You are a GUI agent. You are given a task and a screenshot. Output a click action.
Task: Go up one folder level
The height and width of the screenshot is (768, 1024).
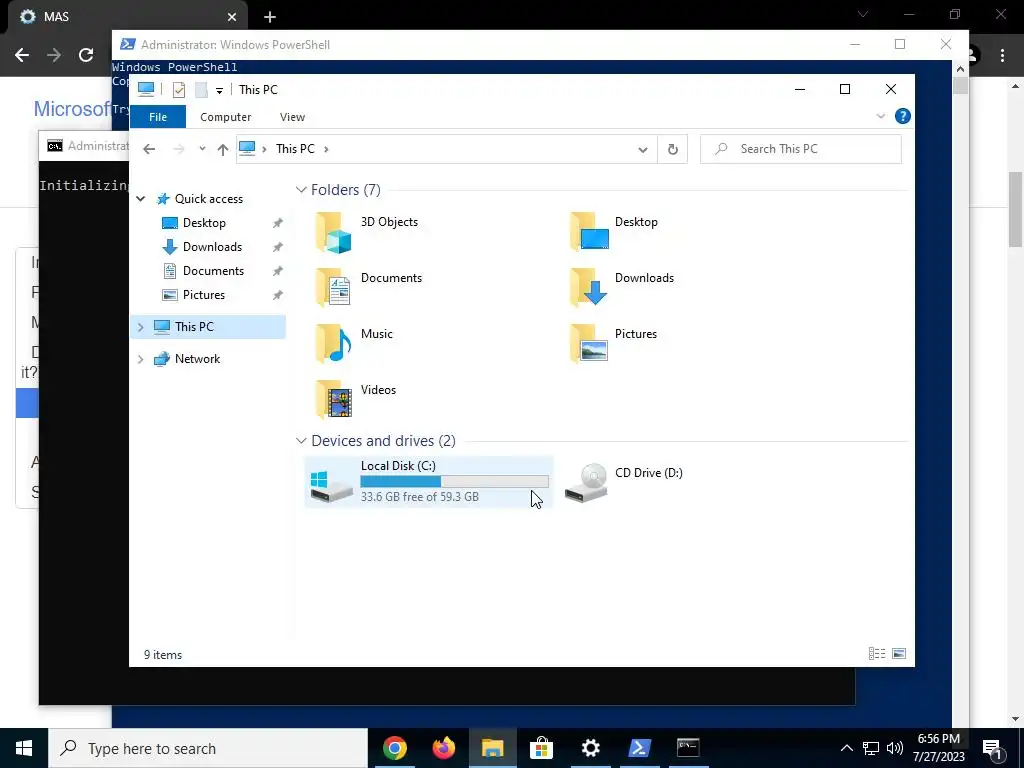(223, 150)
